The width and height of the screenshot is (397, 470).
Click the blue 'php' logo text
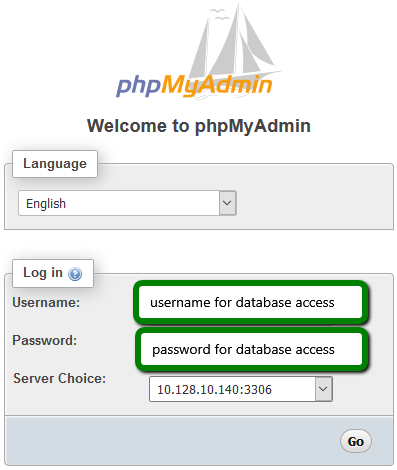[x=138, y=86]
